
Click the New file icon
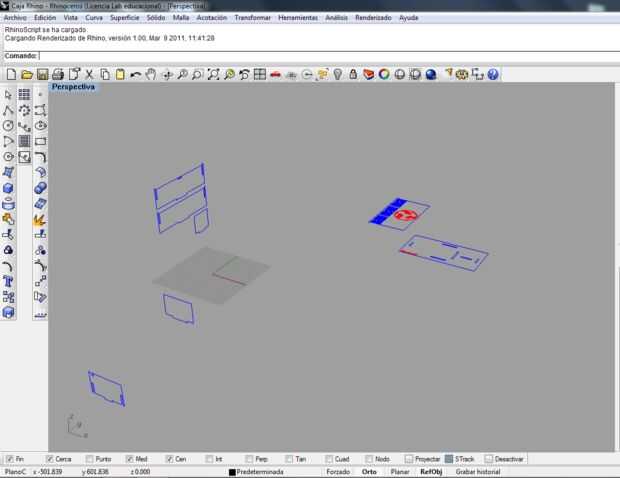(11, 74)
